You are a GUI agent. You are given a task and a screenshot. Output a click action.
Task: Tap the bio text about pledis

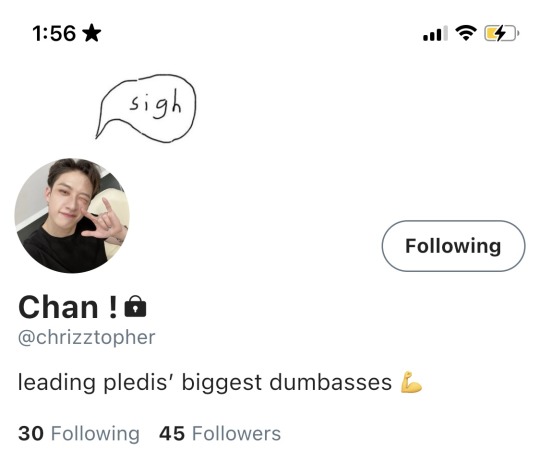(x=205, y=382)
